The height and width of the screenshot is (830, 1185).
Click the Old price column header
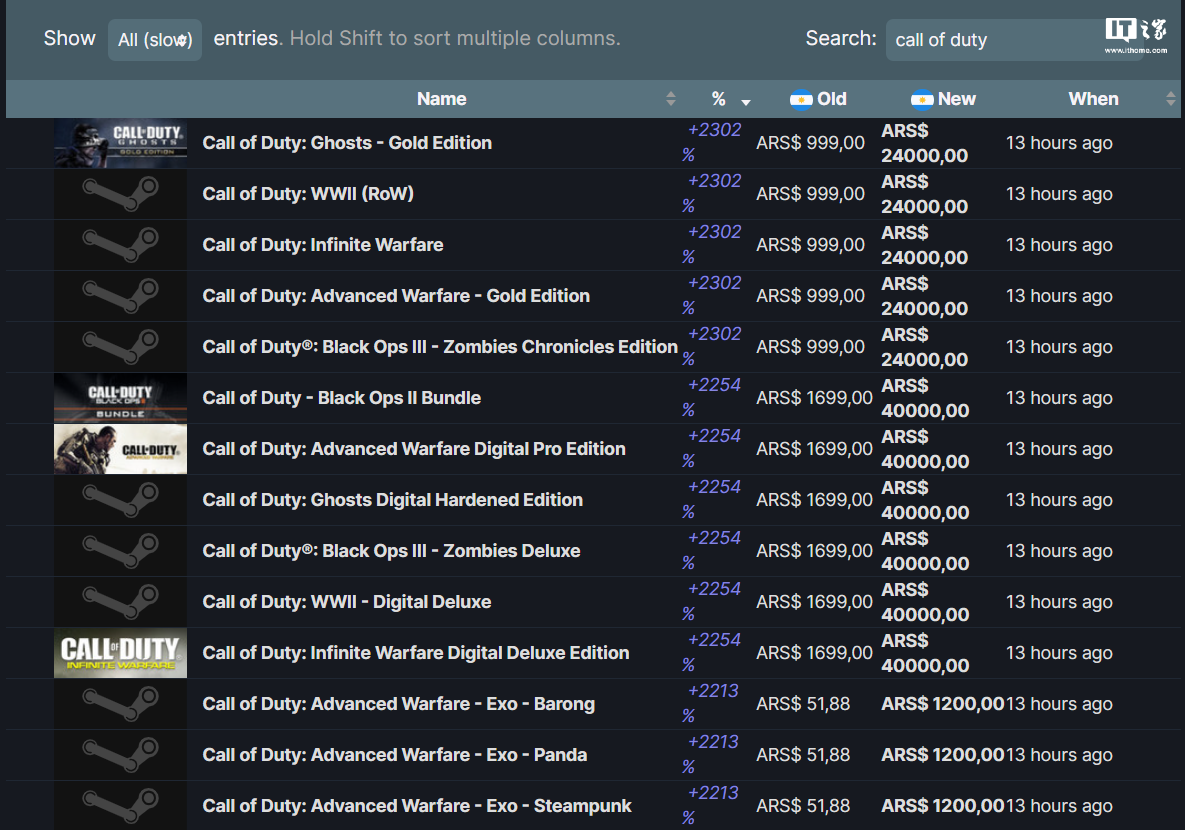(x=831, y=99)
